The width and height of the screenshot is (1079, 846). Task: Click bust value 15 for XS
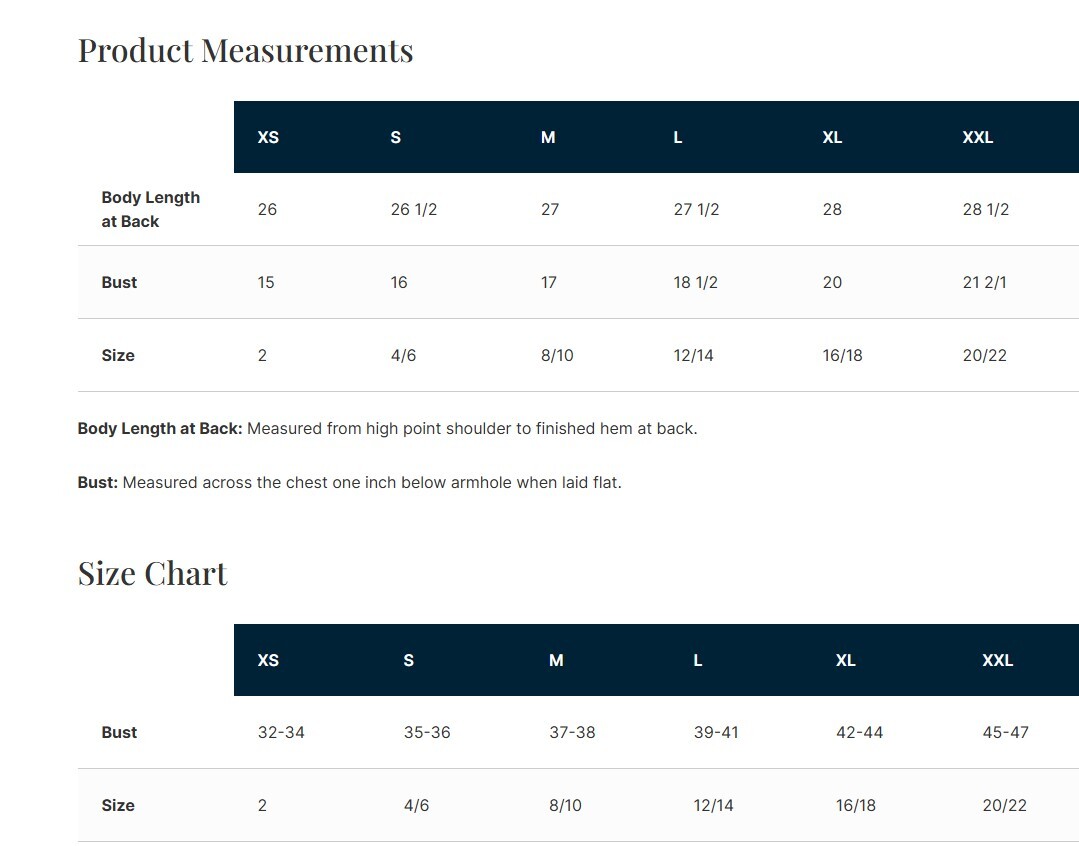[266, 283]
